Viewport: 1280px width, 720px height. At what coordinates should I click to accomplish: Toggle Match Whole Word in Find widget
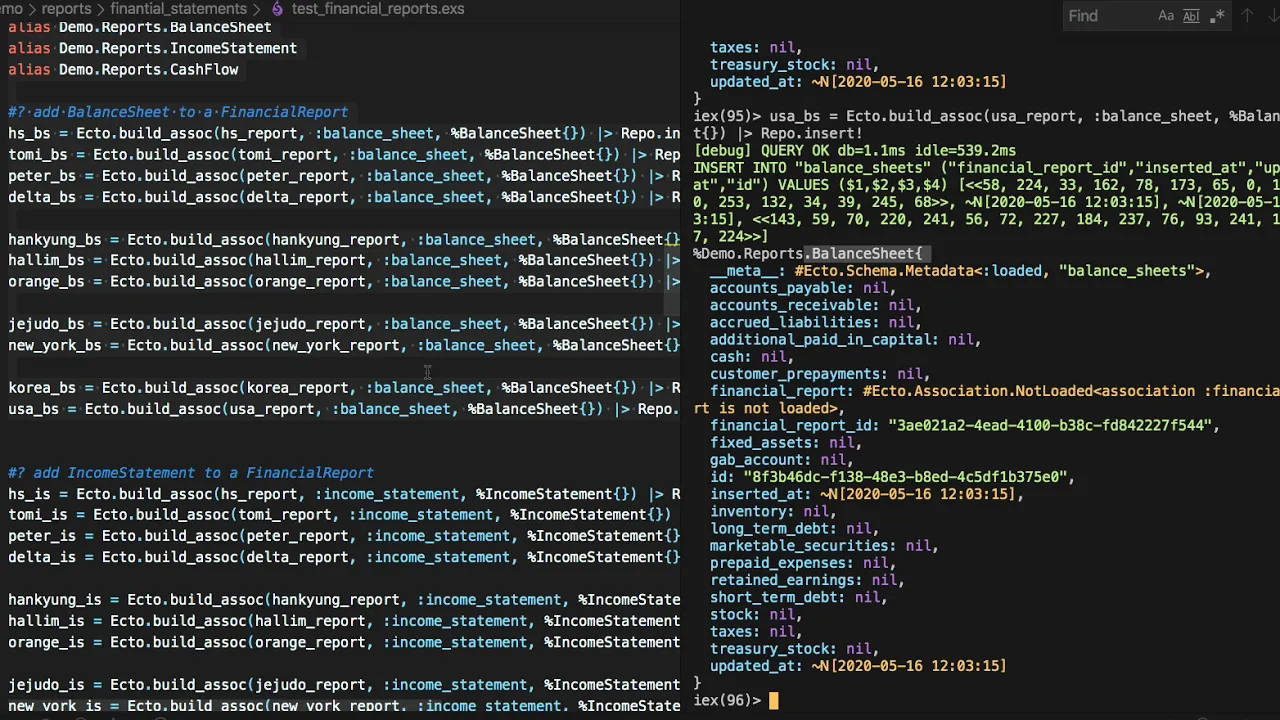pos(1191,16)
